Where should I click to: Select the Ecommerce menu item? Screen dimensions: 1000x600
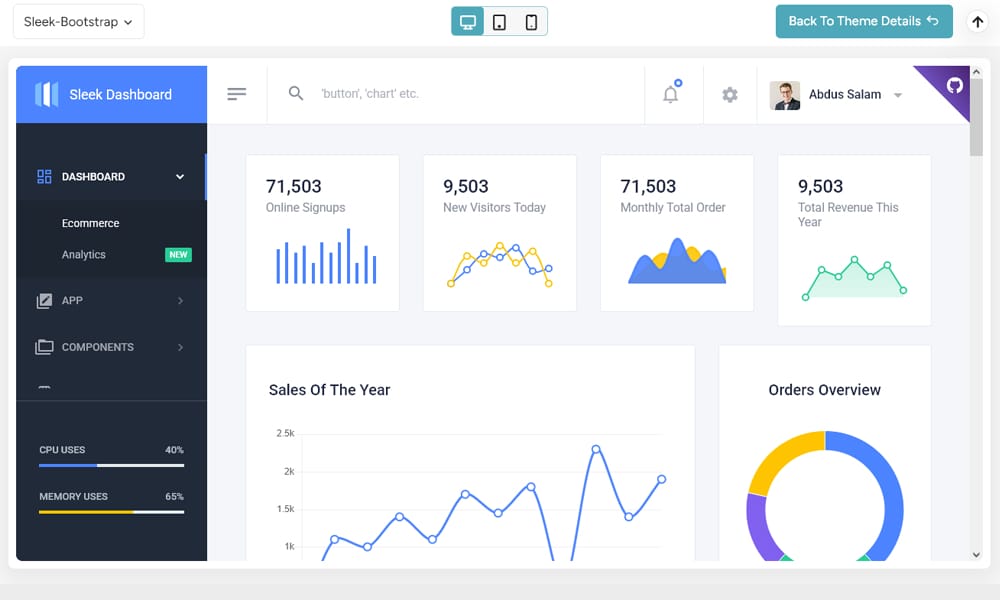pyautogui.click(x=91, y=223)
